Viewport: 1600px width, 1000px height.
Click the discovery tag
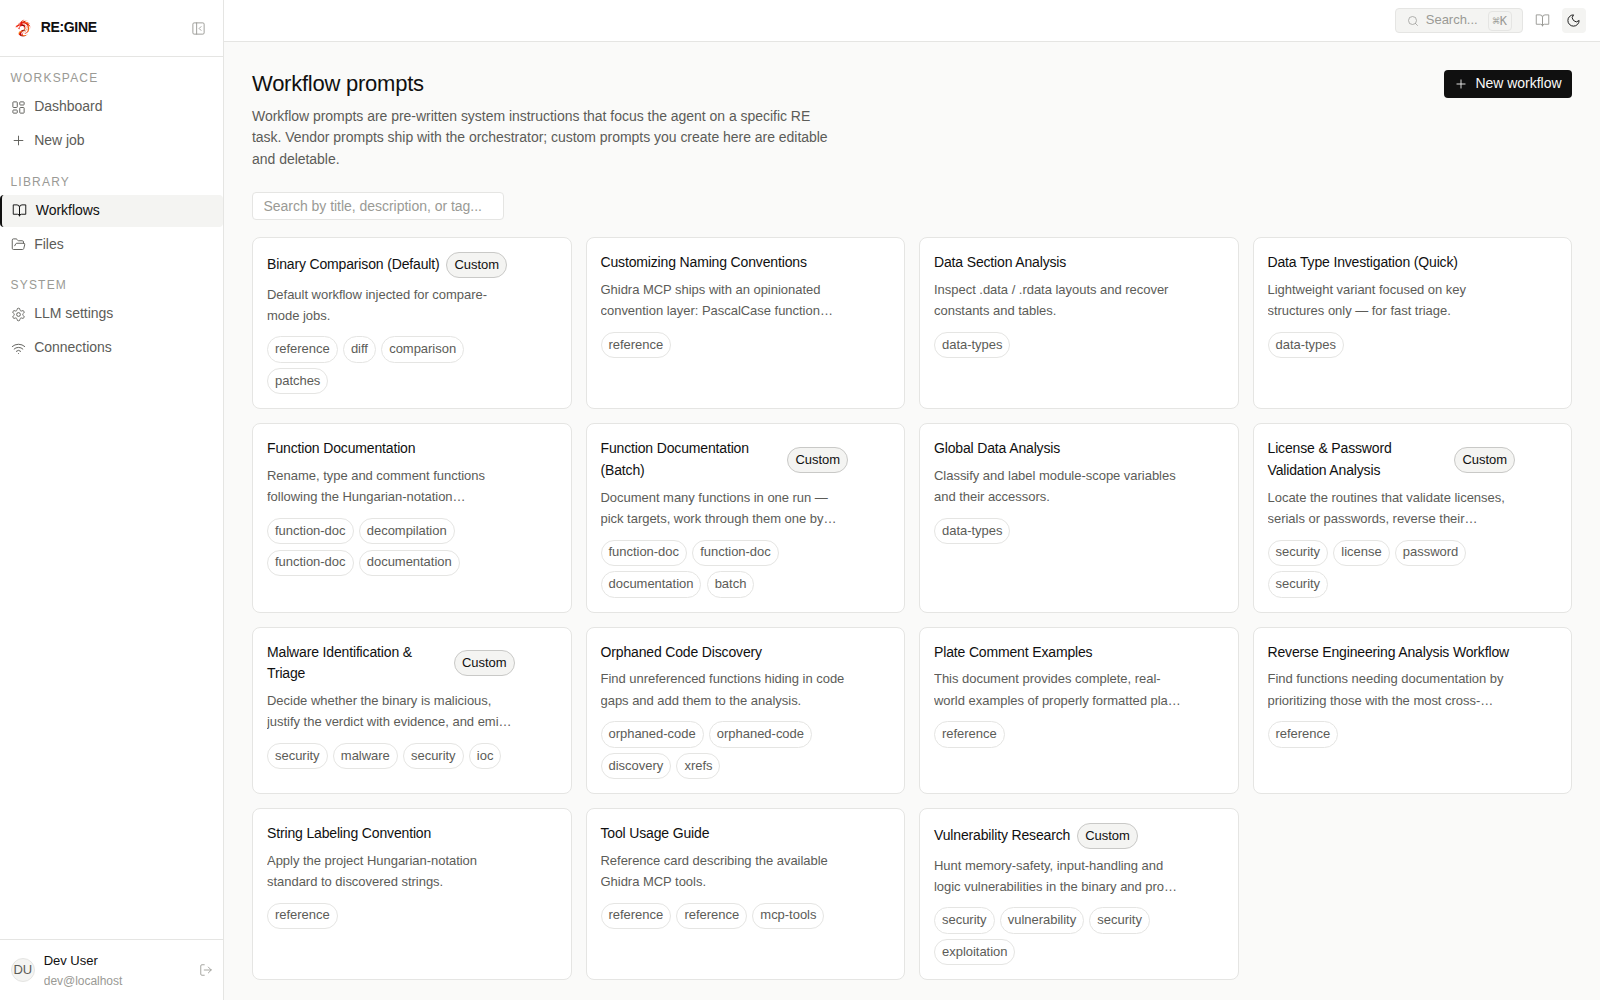coord(635,766)
